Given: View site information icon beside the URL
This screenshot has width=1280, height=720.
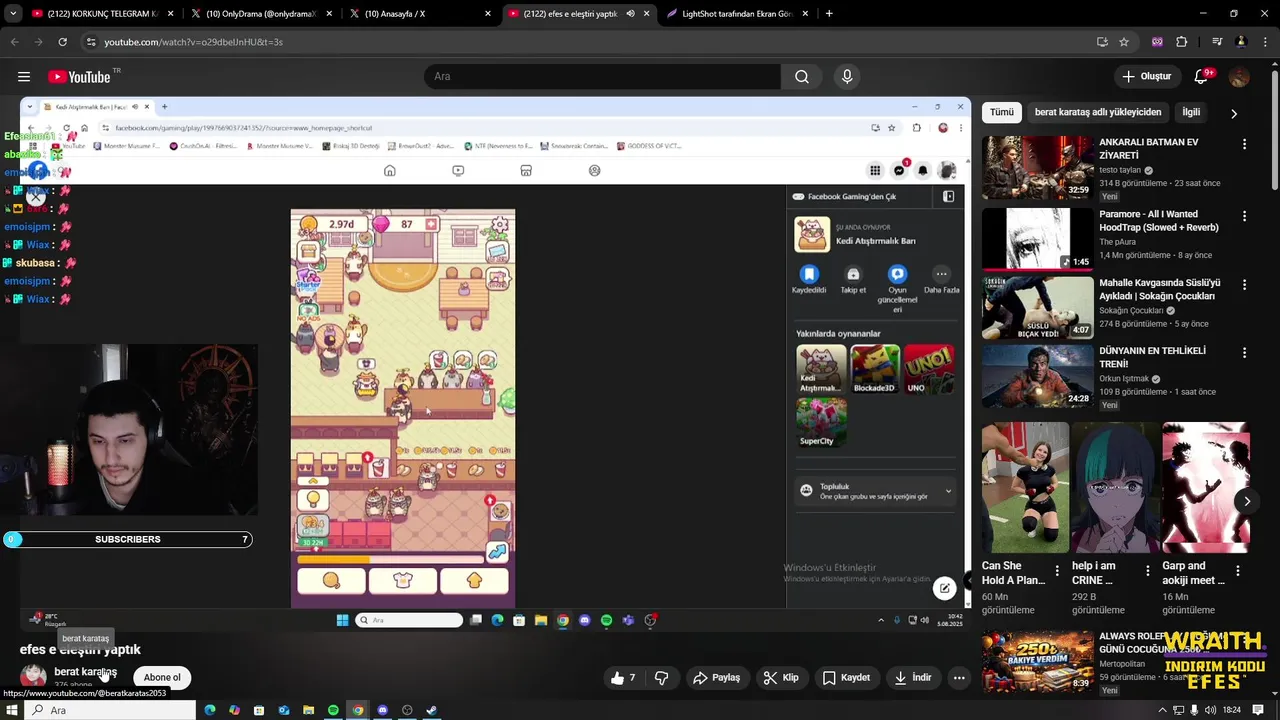Looking at the screenshot, I should pyautogui.click(x=91, y=42).
